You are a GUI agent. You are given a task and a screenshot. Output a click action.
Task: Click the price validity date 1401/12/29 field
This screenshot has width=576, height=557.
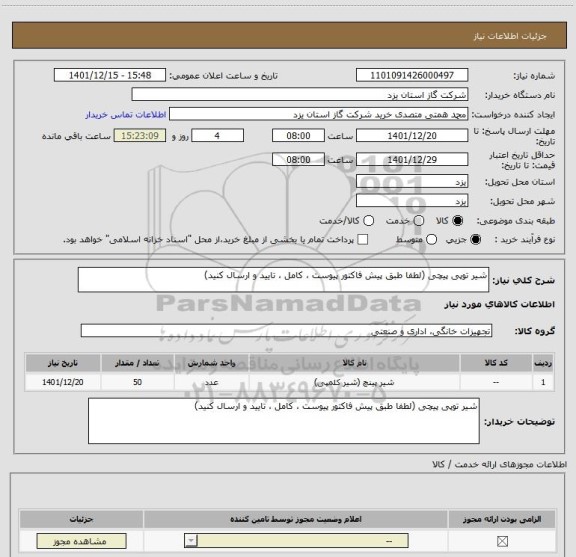click(412, 159)
